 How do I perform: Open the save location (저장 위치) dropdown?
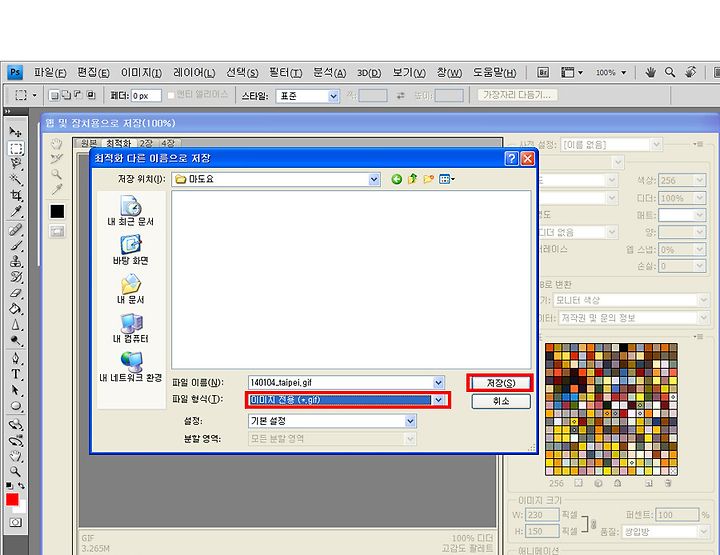[374, 179]
